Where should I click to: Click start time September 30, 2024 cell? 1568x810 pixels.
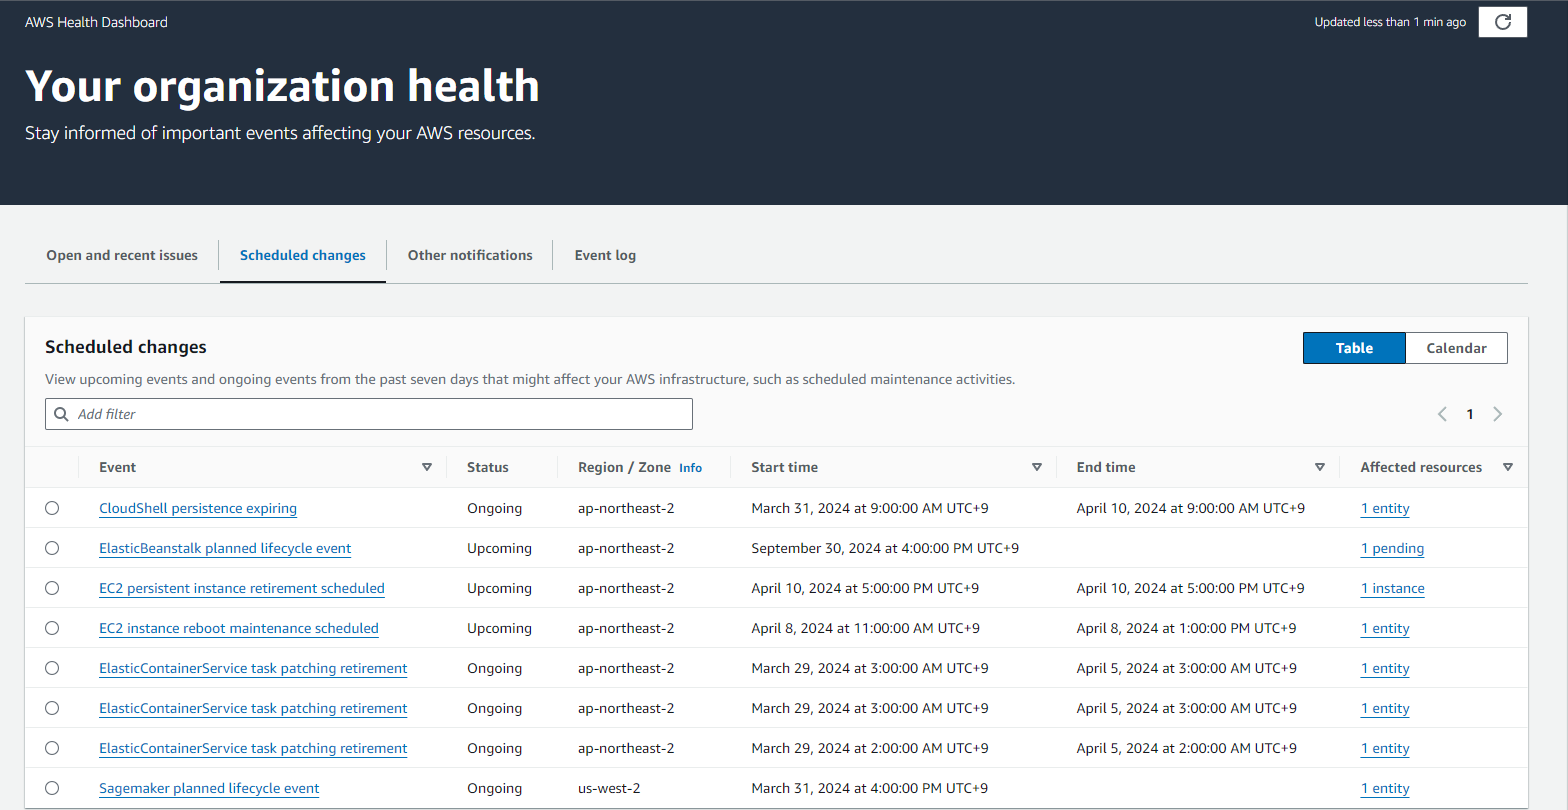885,548
